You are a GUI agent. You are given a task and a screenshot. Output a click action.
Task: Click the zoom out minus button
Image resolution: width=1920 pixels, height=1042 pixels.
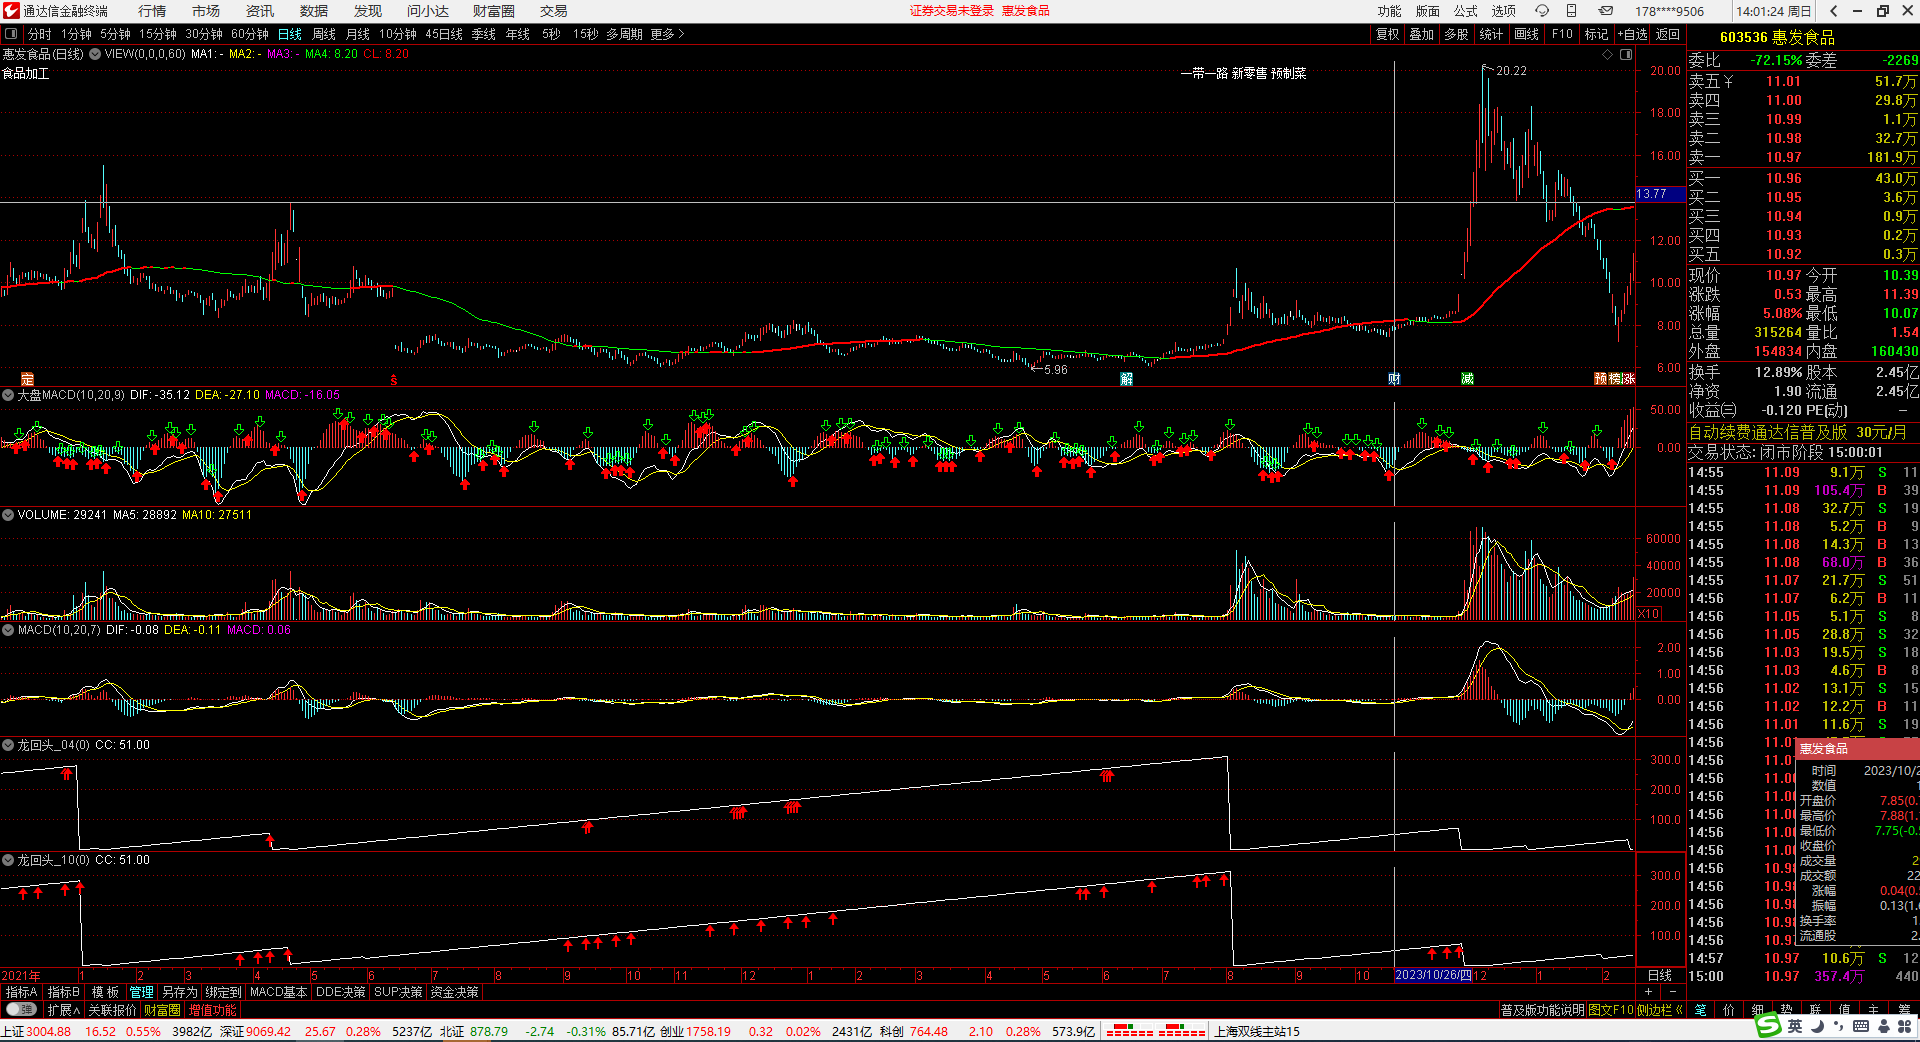tap(1672, 992)
